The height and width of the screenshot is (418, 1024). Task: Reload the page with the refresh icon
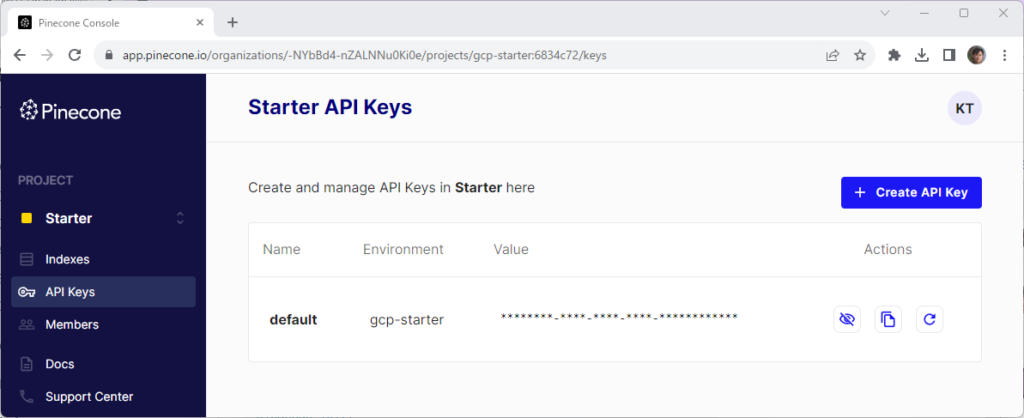click(x=75, y=56)
